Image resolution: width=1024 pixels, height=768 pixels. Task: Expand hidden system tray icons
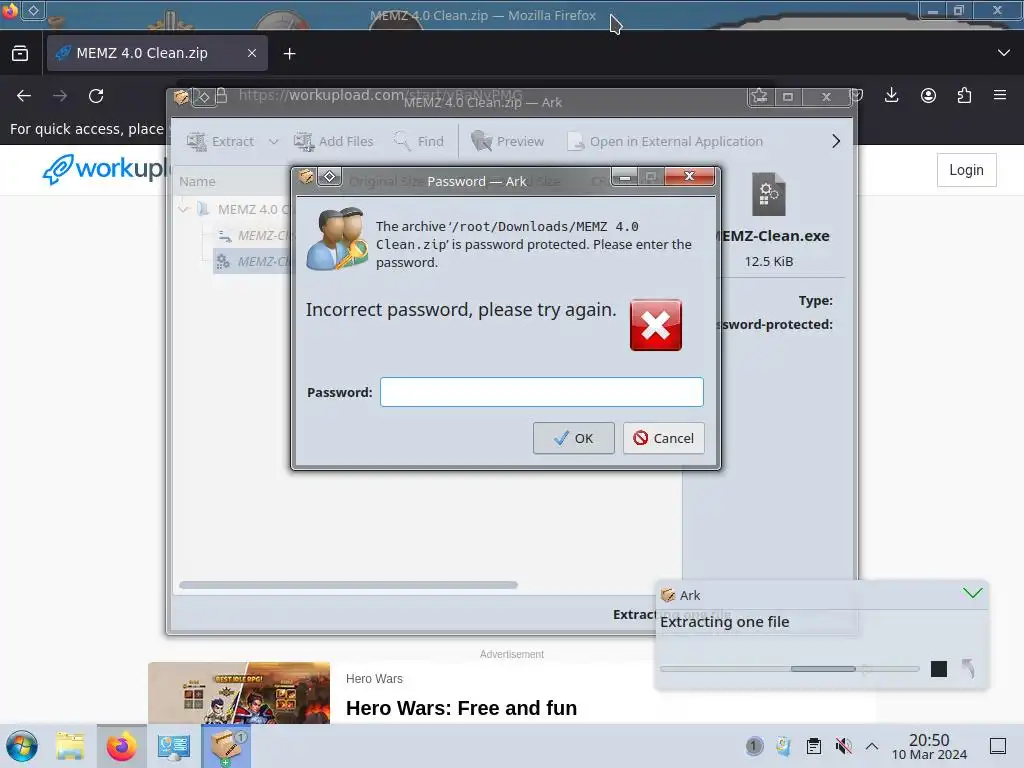click(x=872, y=746)
